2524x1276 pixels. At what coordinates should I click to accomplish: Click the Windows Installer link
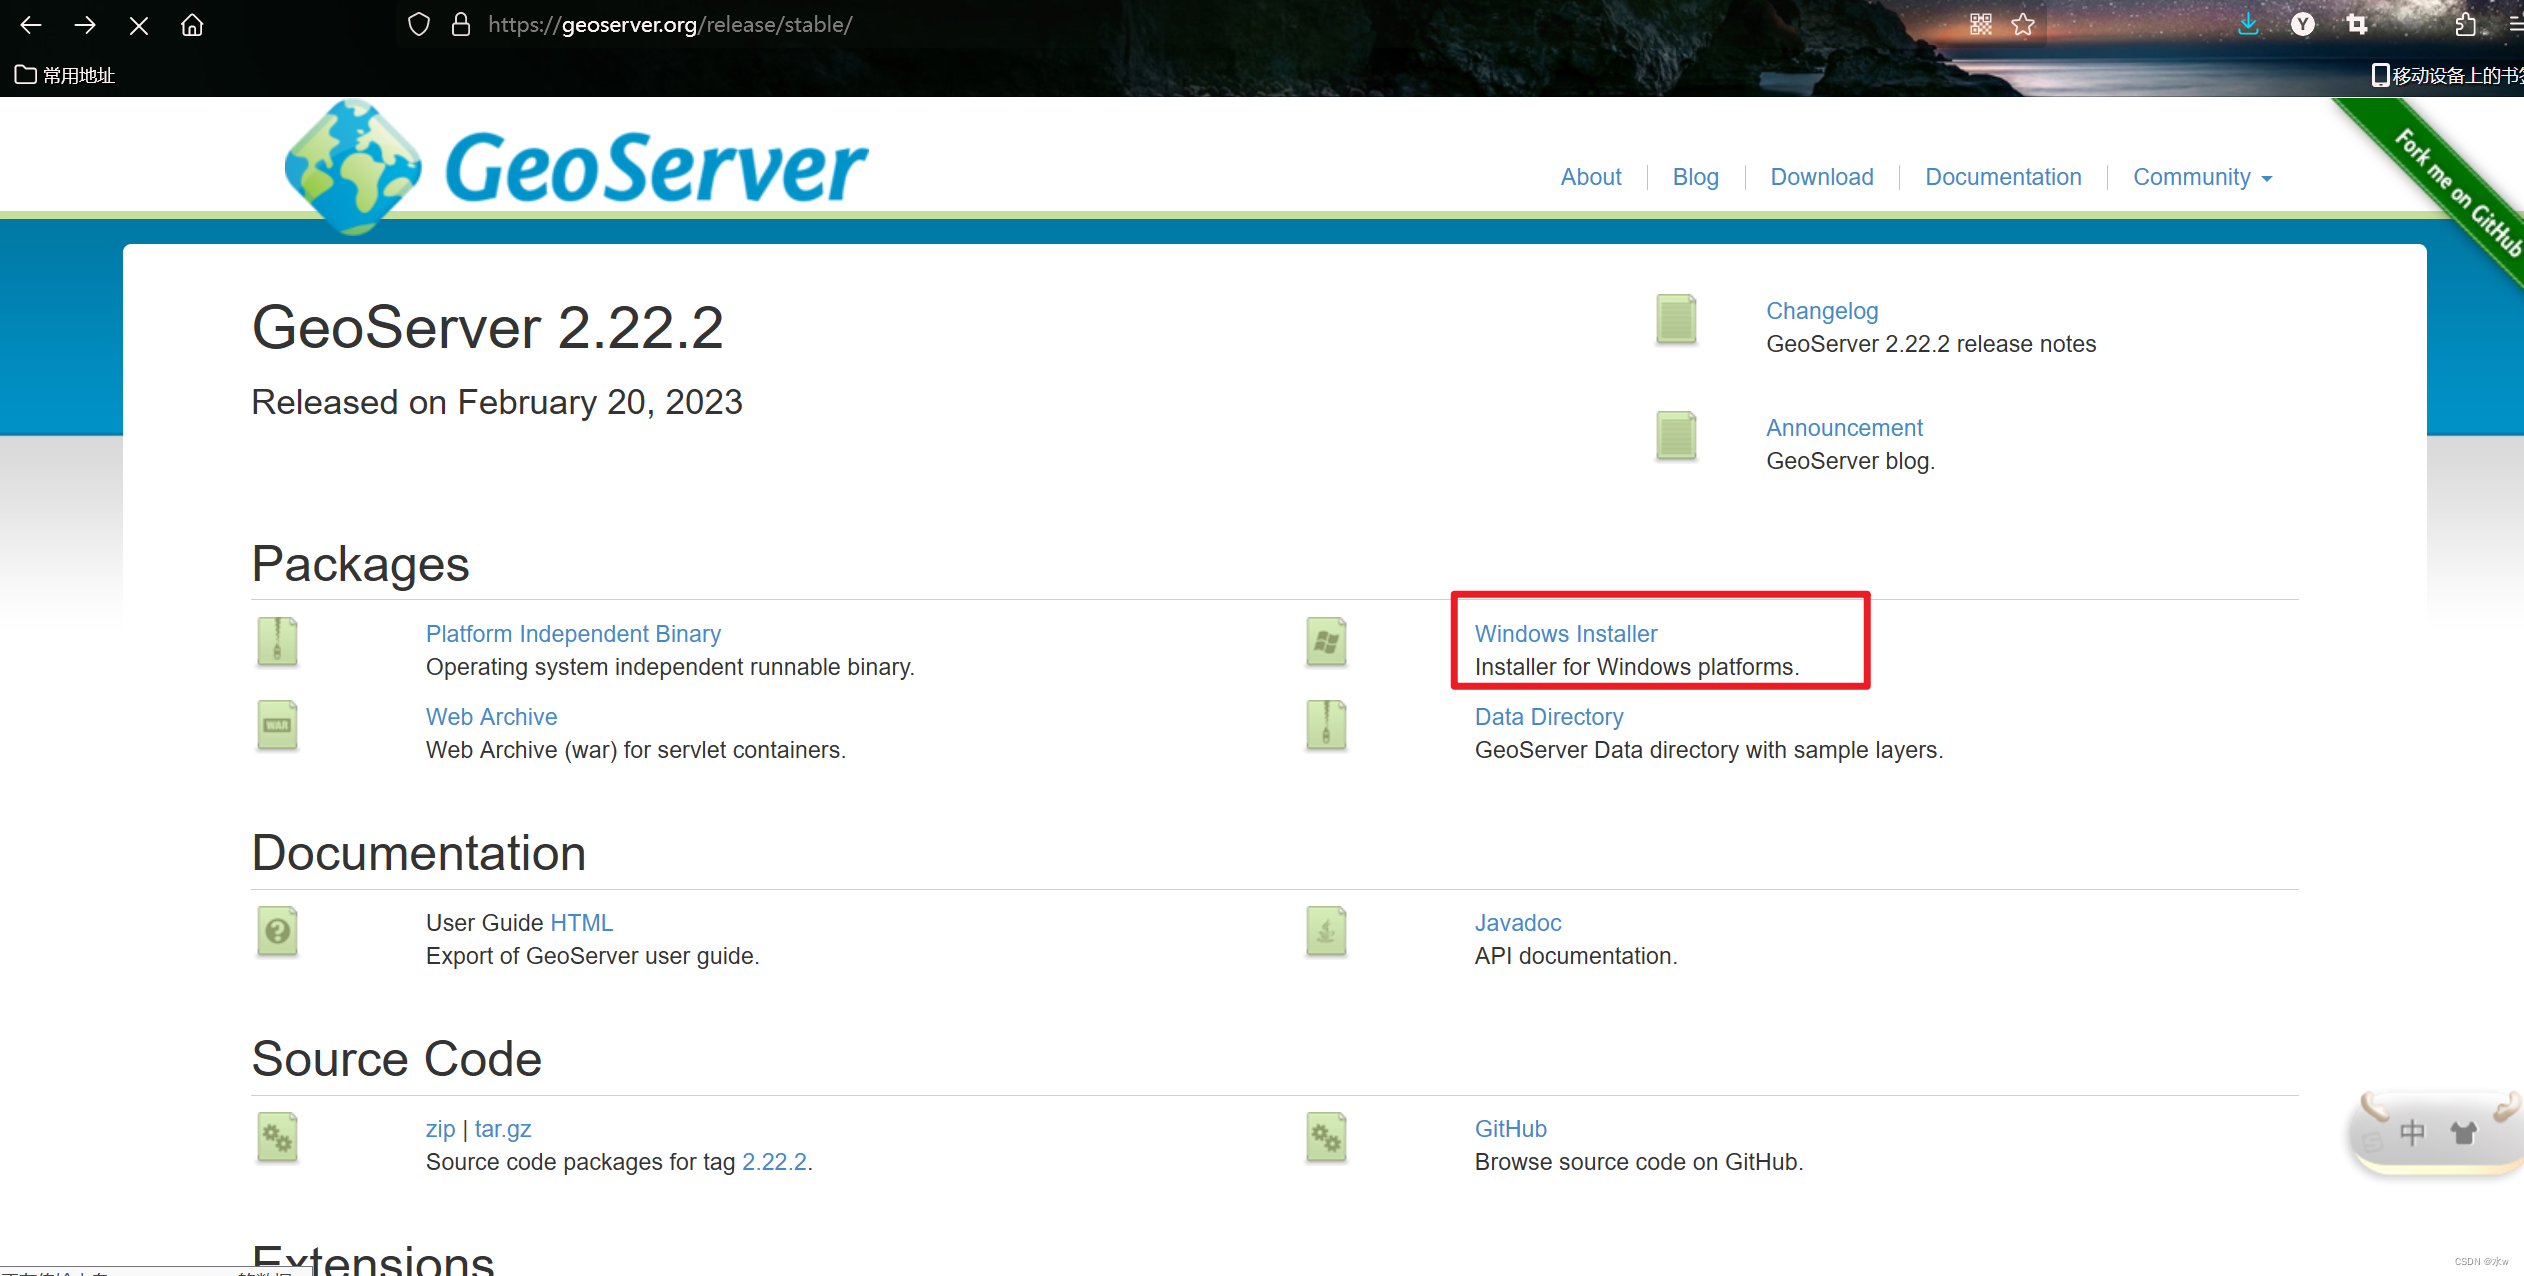(1564, 633)
